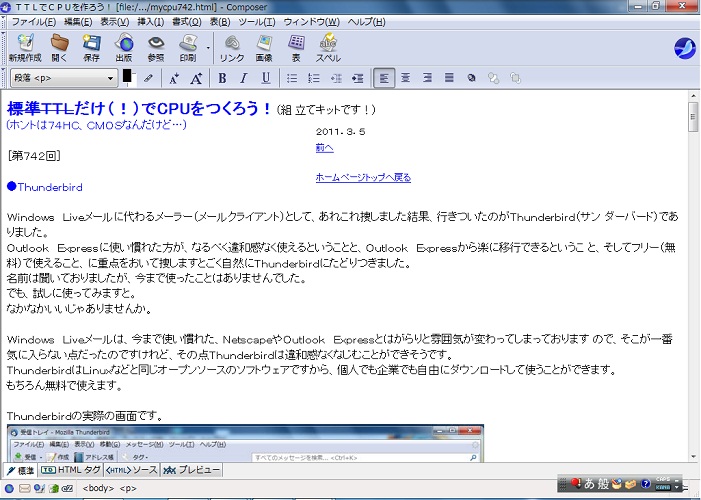Click the bring layer forward icon

[515, 78]
